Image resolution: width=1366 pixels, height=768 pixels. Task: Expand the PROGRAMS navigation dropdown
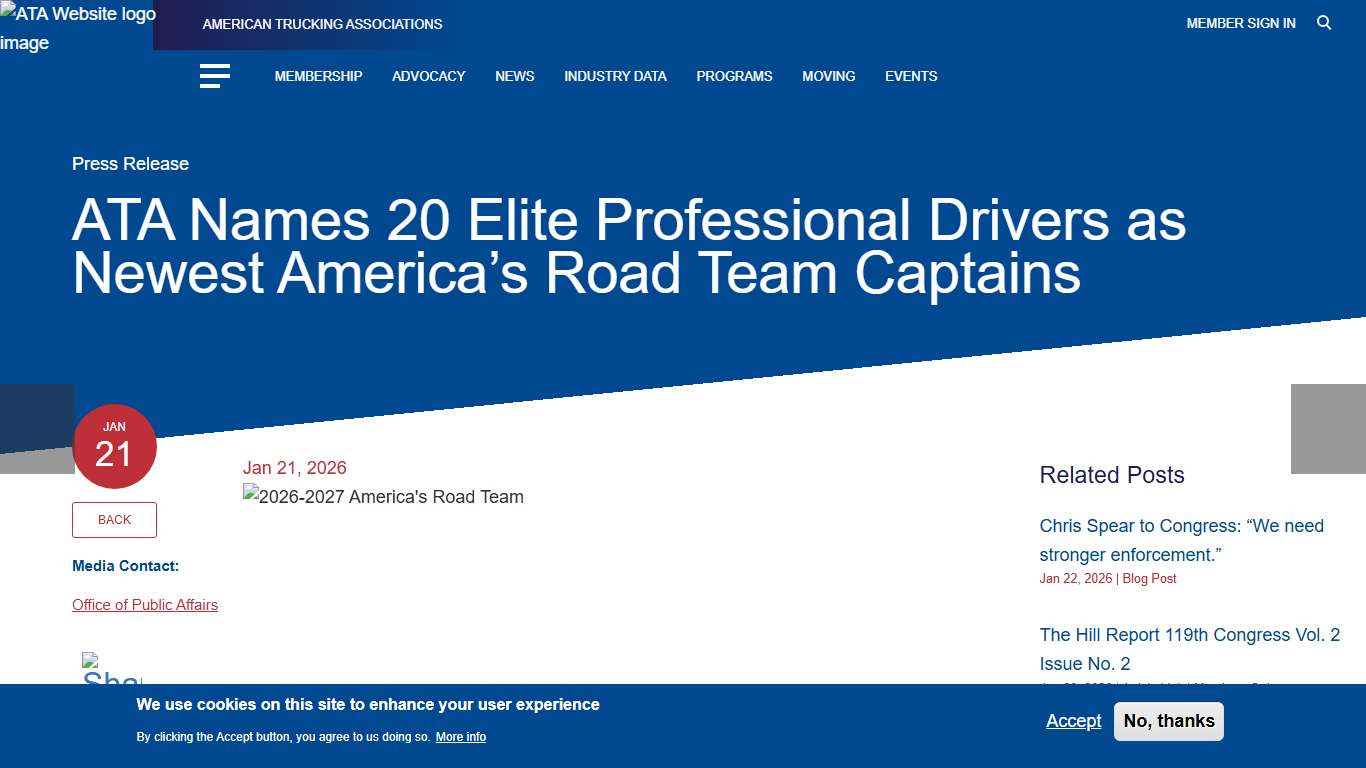pyautogui.click(x=734, y=76)
